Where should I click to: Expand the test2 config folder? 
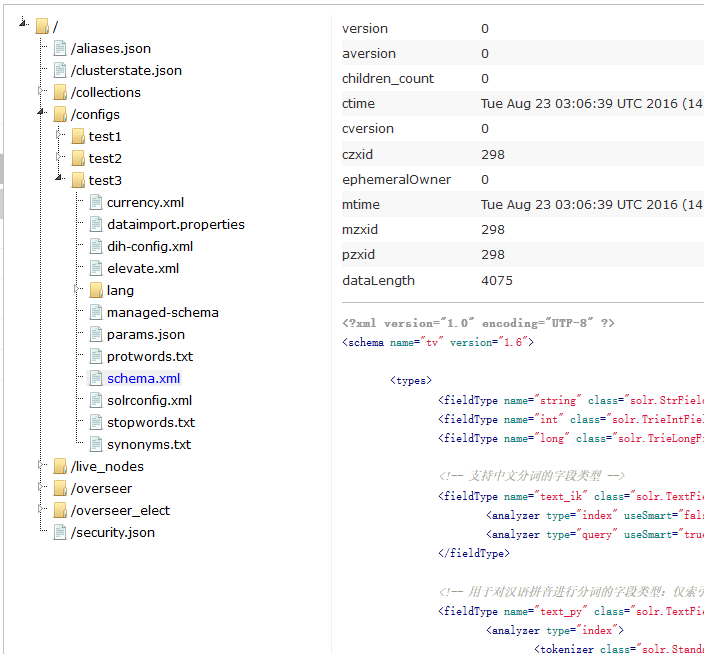(60, 158)
